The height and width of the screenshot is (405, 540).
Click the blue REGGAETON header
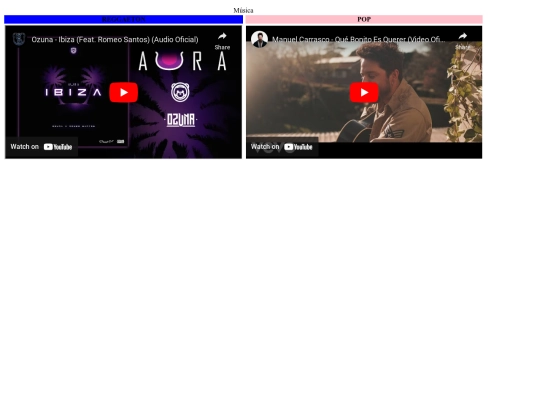coord(123,19)
